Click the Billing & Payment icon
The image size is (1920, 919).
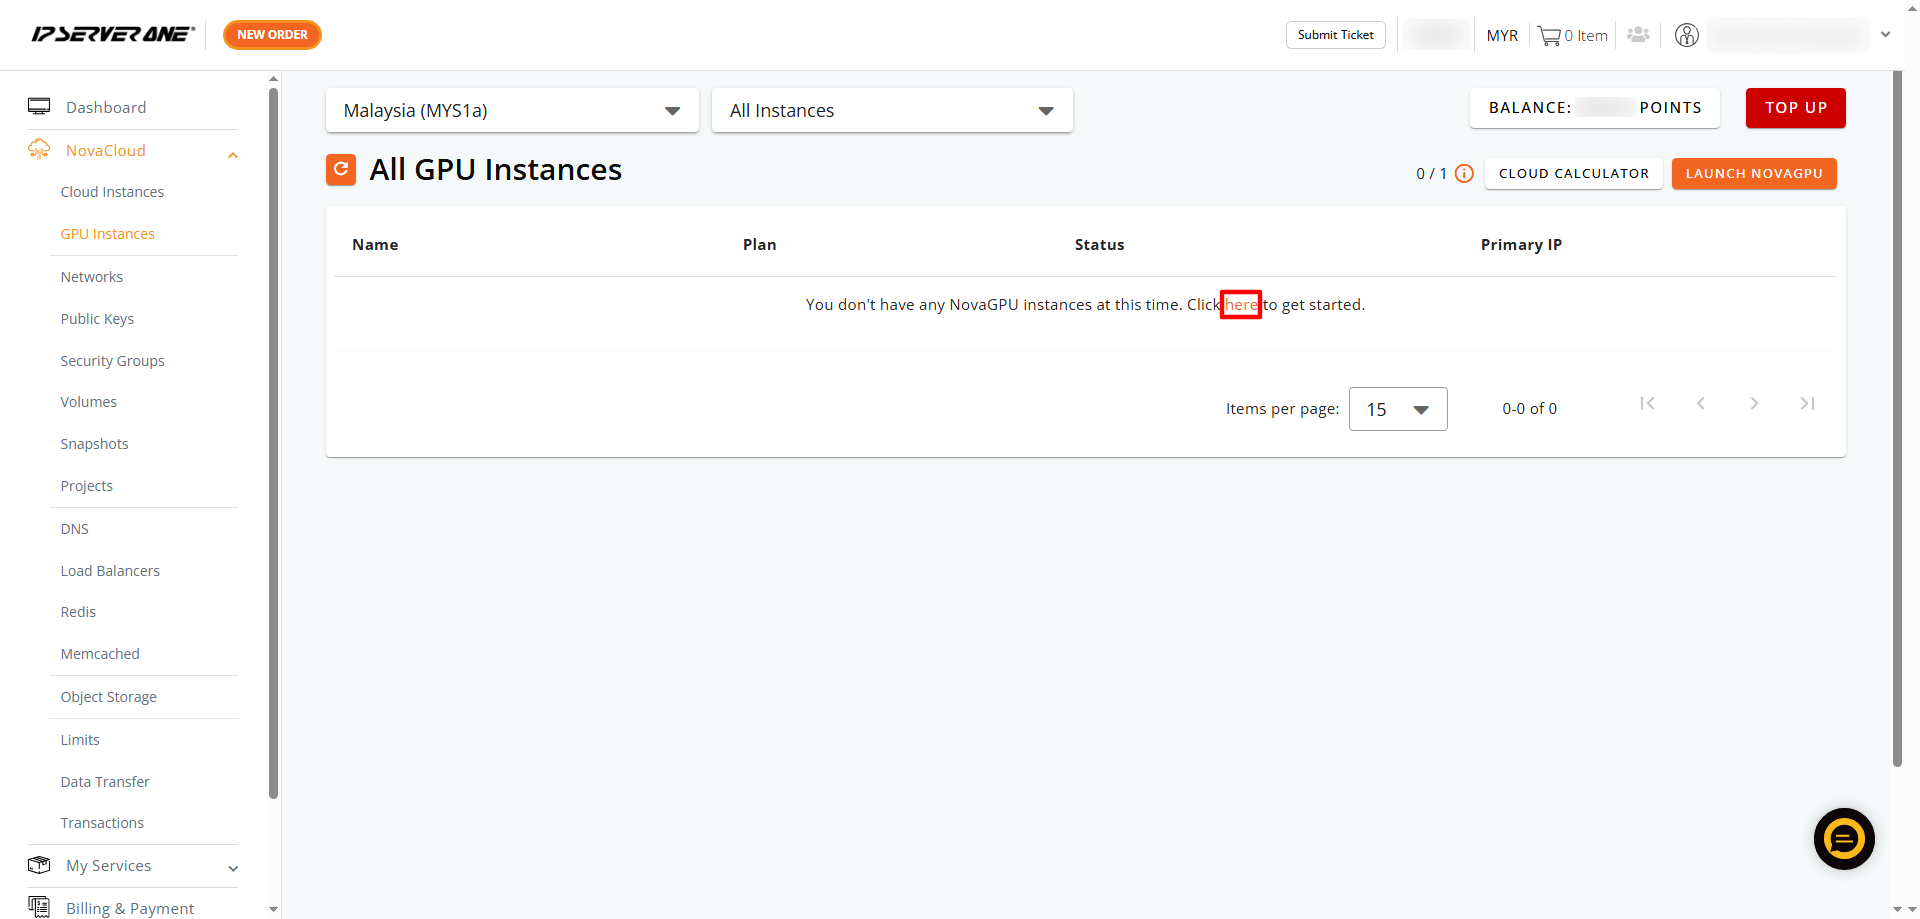[39, 907]
